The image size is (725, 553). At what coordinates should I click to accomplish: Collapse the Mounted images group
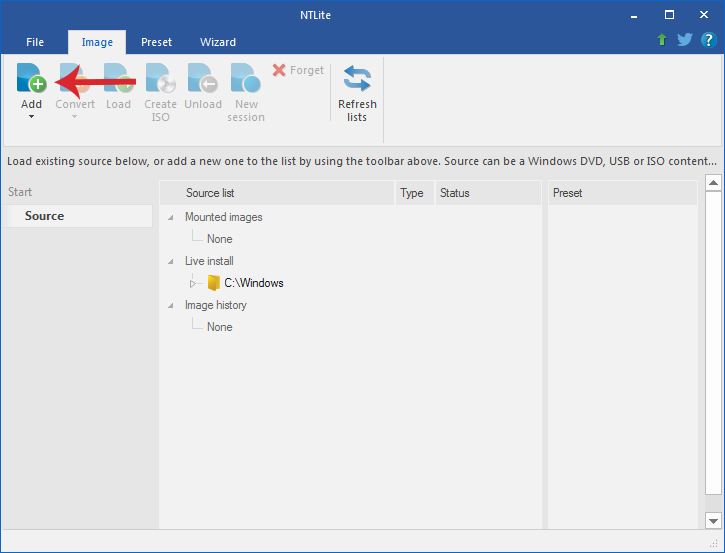pyautogui.click(x=171, y=217)
